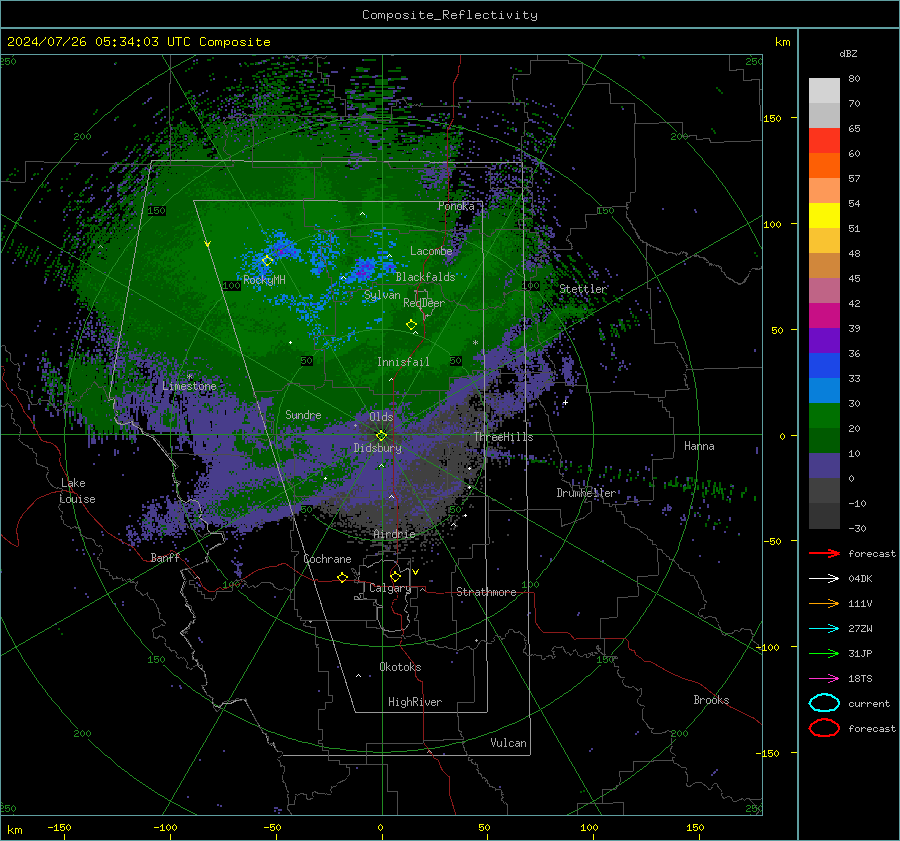Click the Hanna town label
Screen dimensions: 900x841
point(699,446)
